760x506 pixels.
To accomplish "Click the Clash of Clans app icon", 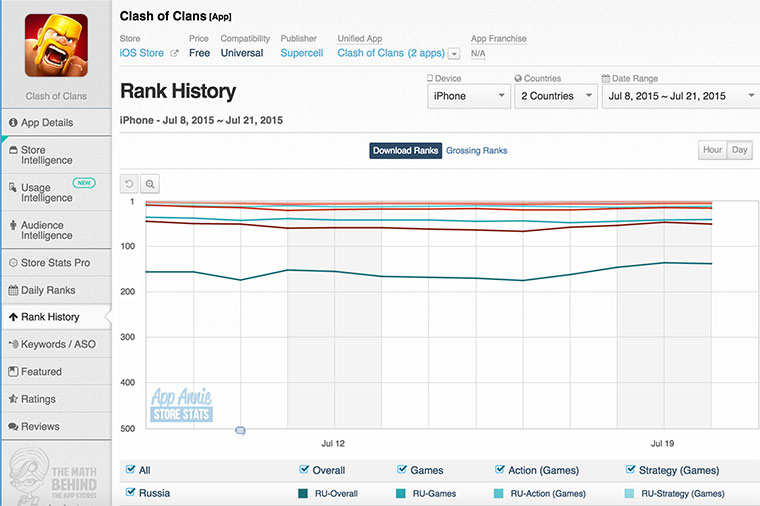I will (x=56, y=45).
